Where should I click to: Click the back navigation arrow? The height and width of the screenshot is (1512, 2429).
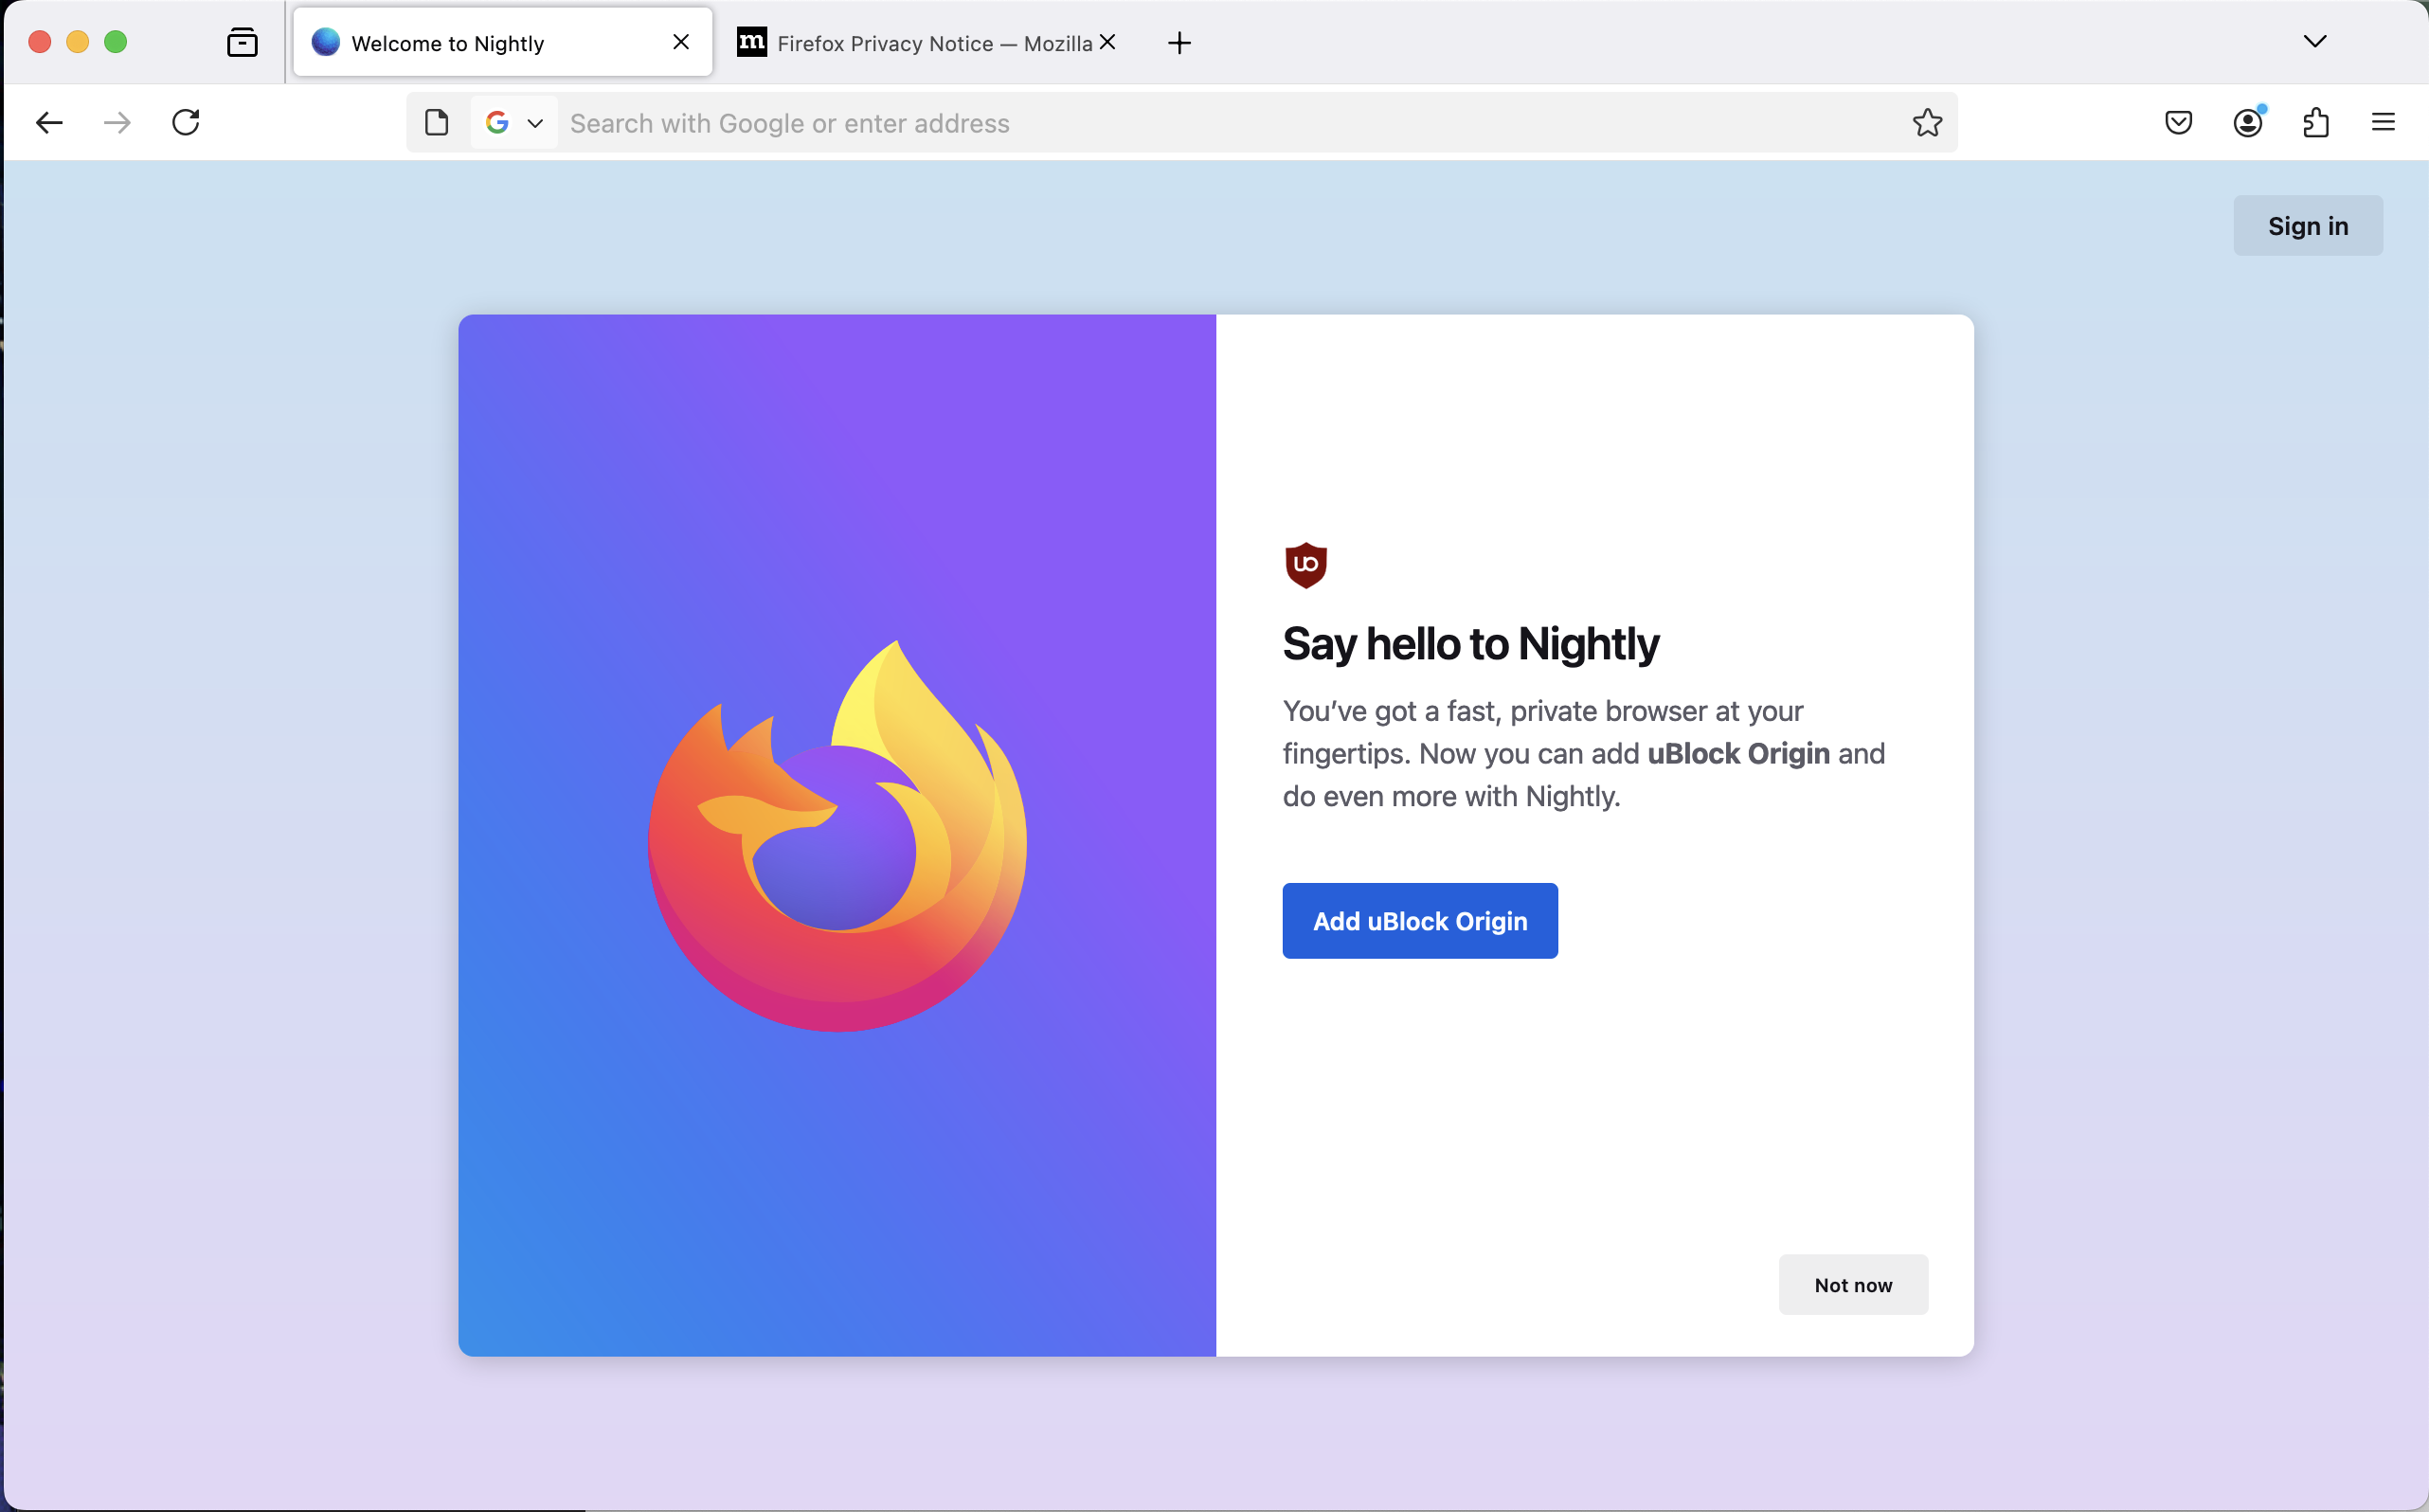[49, 122]
